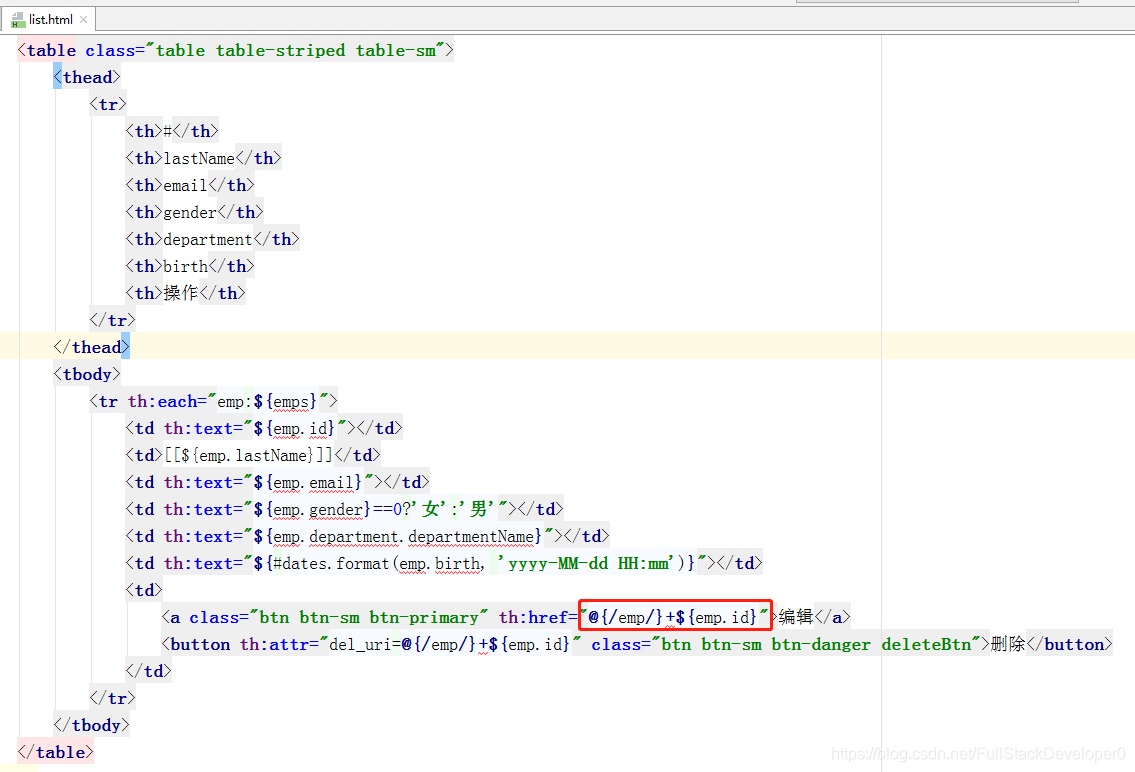The width and height of the screenshot is (1135, 772).
Task: Click the emp.department.departmentName line
Action: (x=368, y=536)
